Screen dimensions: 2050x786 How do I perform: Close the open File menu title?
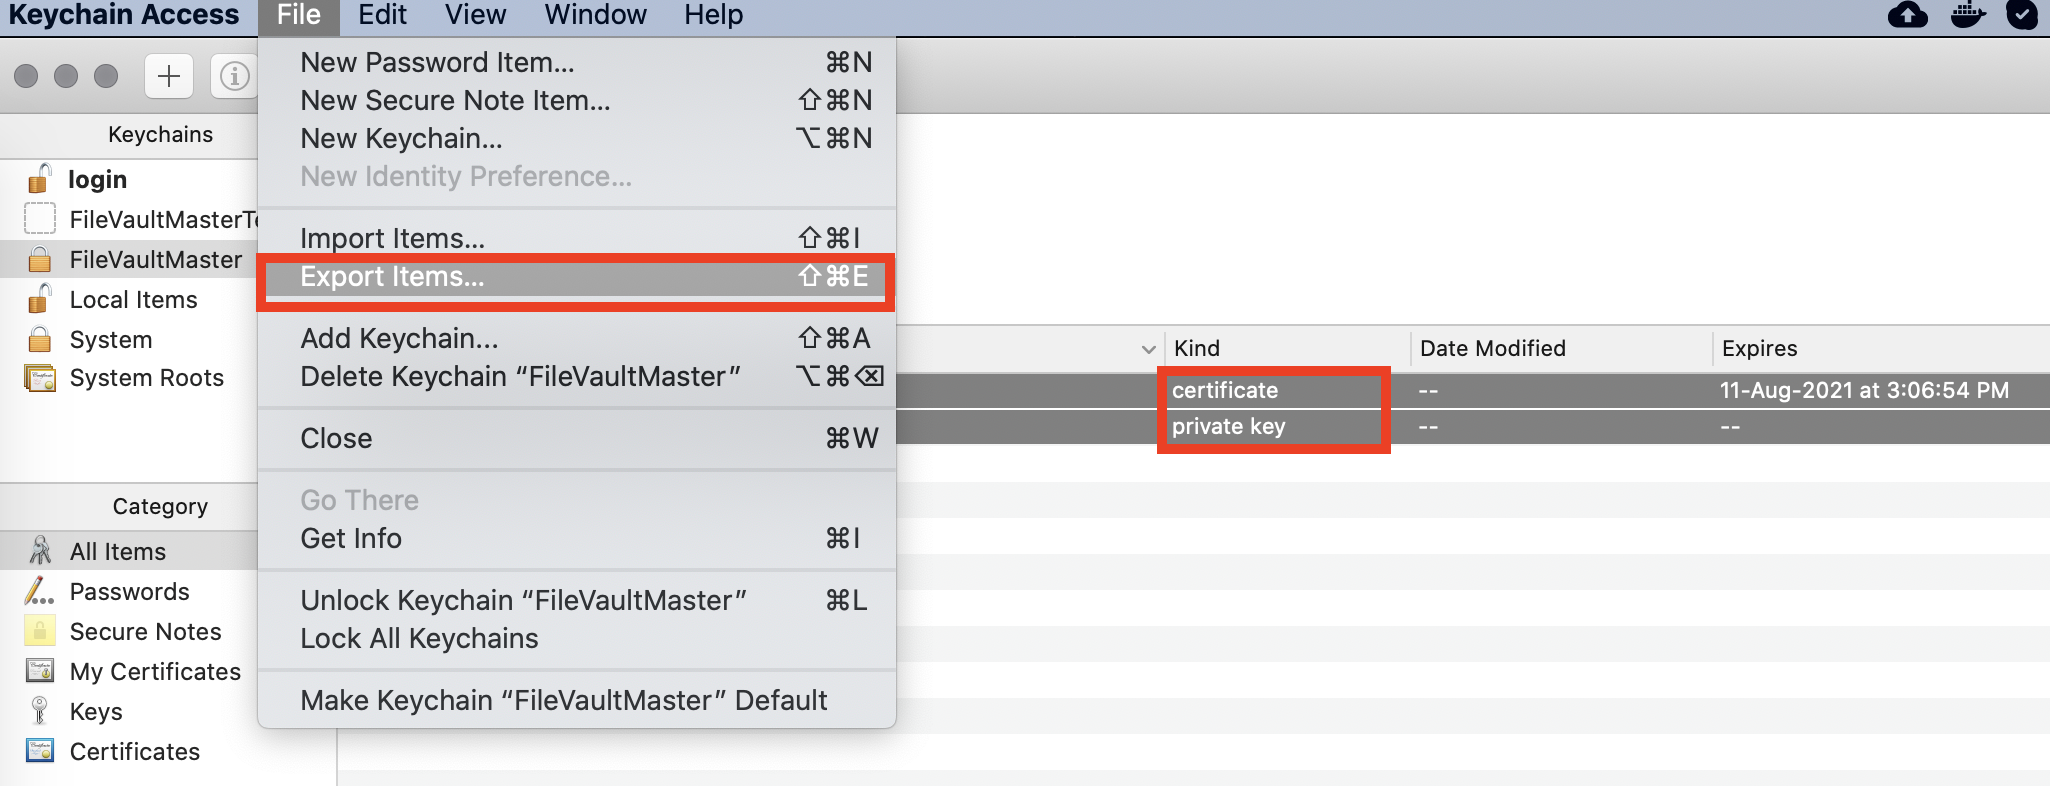299,15
